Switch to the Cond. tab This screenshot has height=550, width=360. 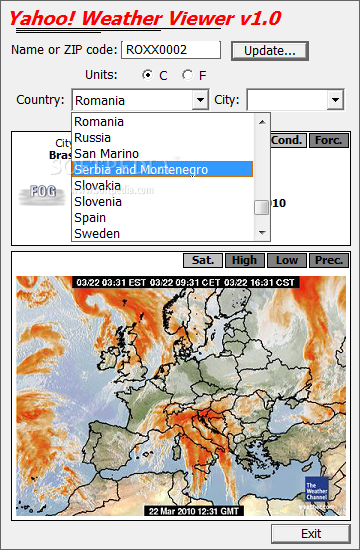coord(287,140)
